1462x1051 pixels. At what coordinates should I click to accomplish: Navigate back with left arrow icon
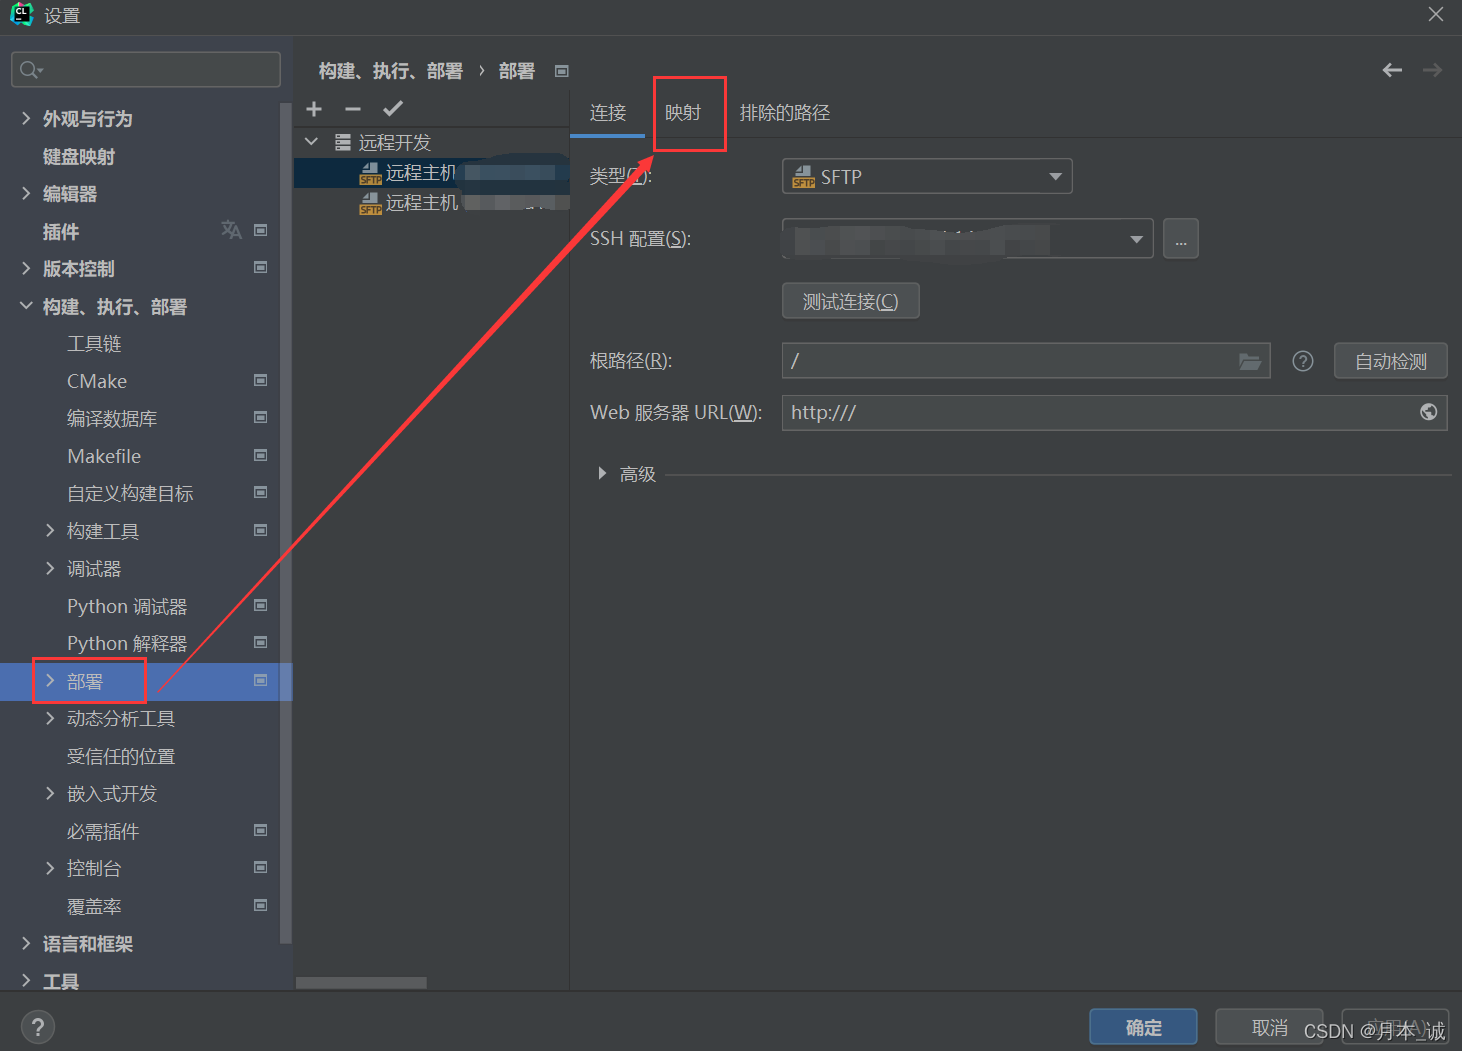(1392, 70)
